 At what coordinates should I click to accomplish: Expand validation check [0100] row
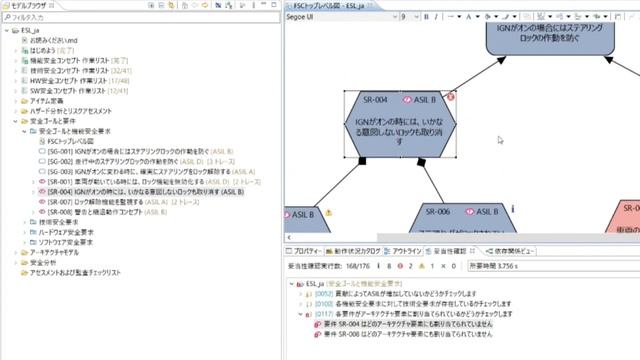[301, 304]
